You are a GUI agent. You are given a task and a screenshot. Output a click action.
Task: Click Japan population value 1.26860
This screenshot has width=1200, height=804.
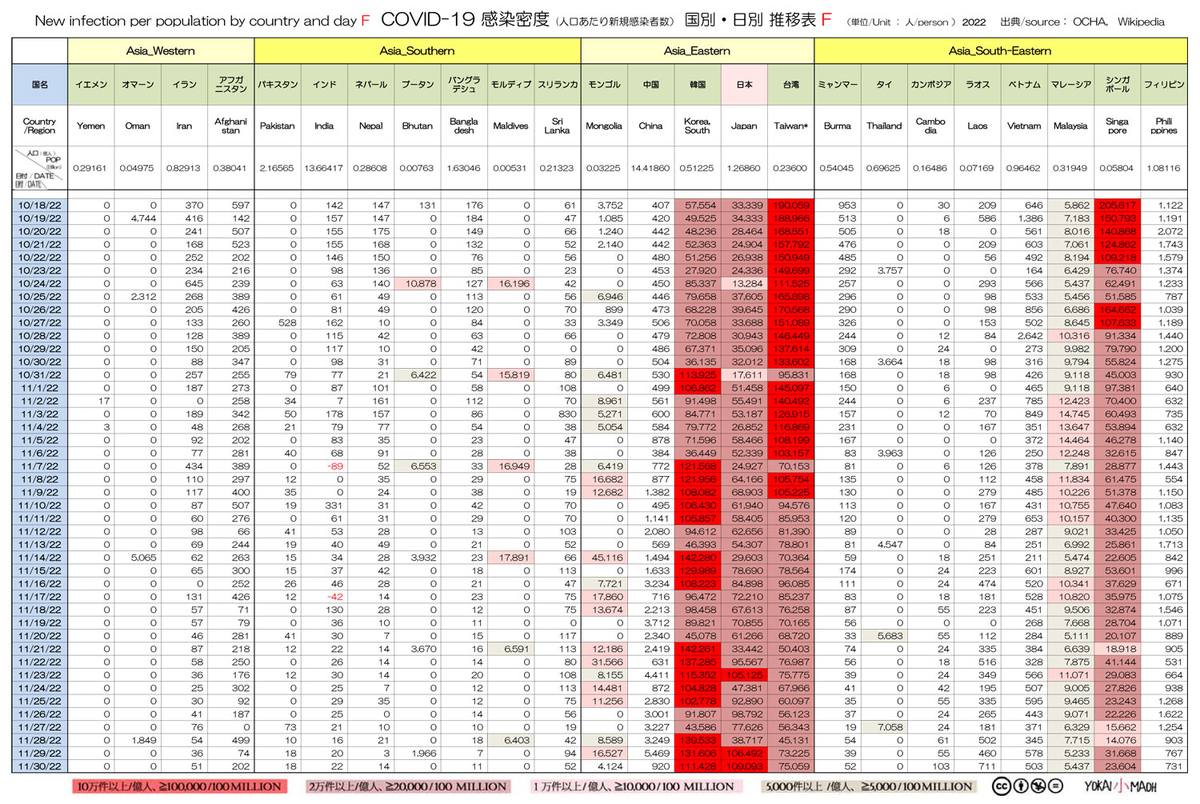coord(743,168)
